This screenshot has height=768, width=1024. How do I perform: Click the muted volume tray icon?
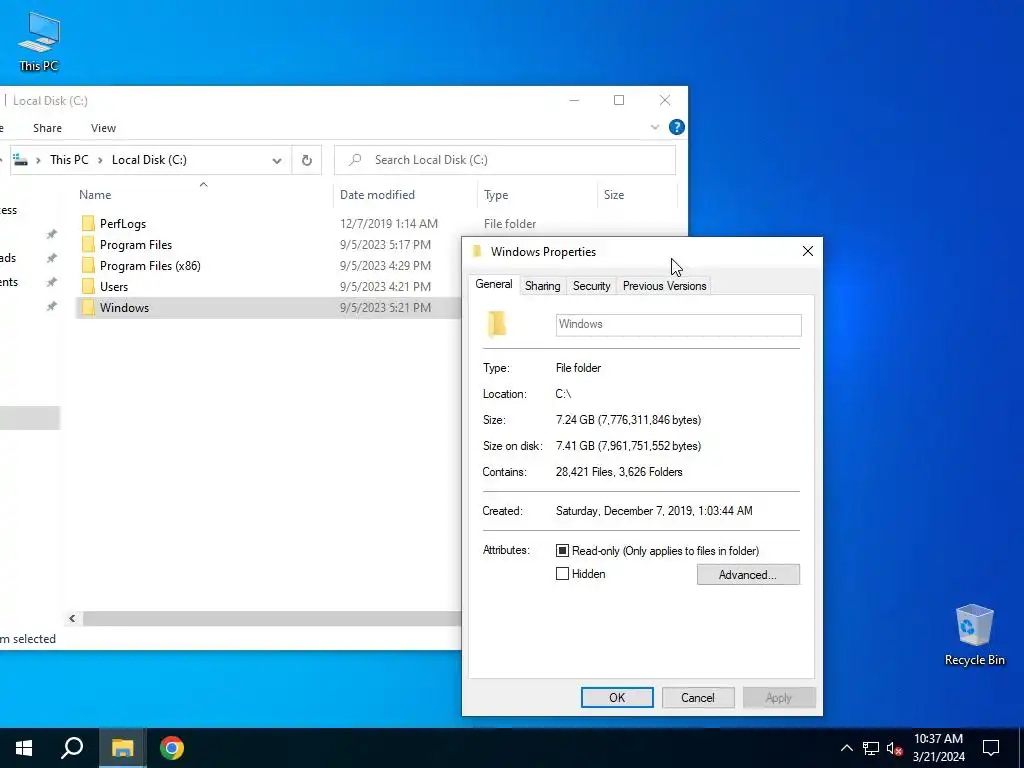(x=895, y=748)
